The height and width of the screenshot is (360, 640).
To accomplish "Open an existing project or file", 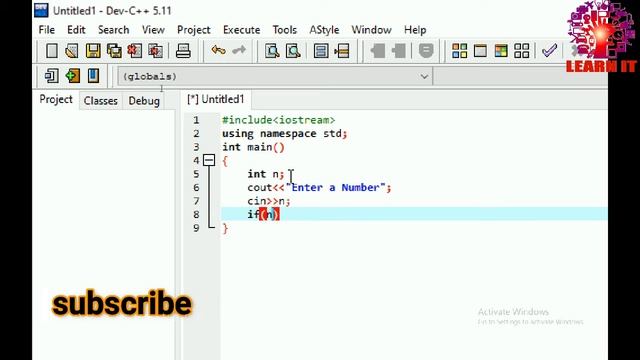I will coord(72,51).
